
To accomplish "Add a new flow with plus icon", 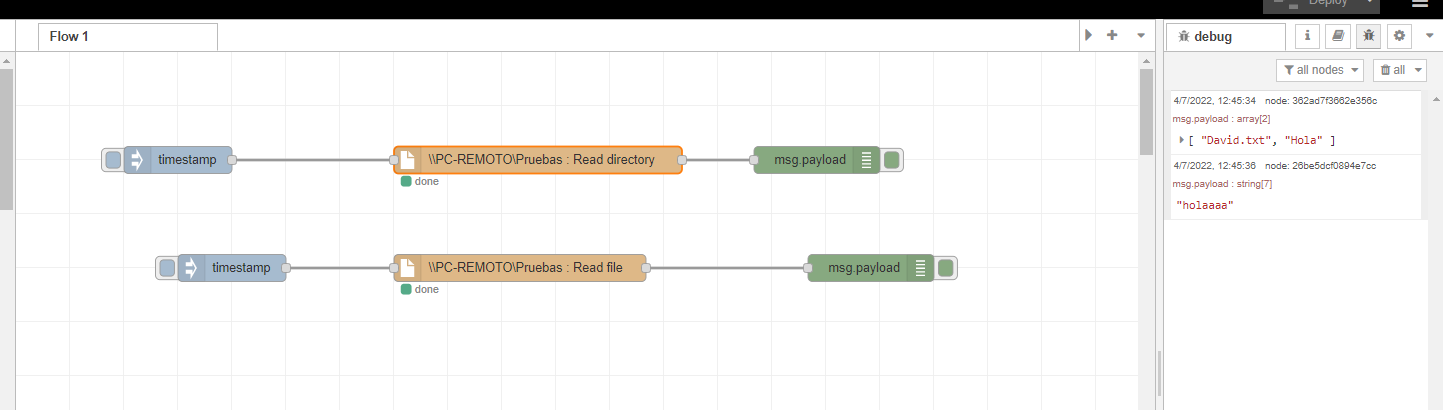I will click(x=1112, y=36).
